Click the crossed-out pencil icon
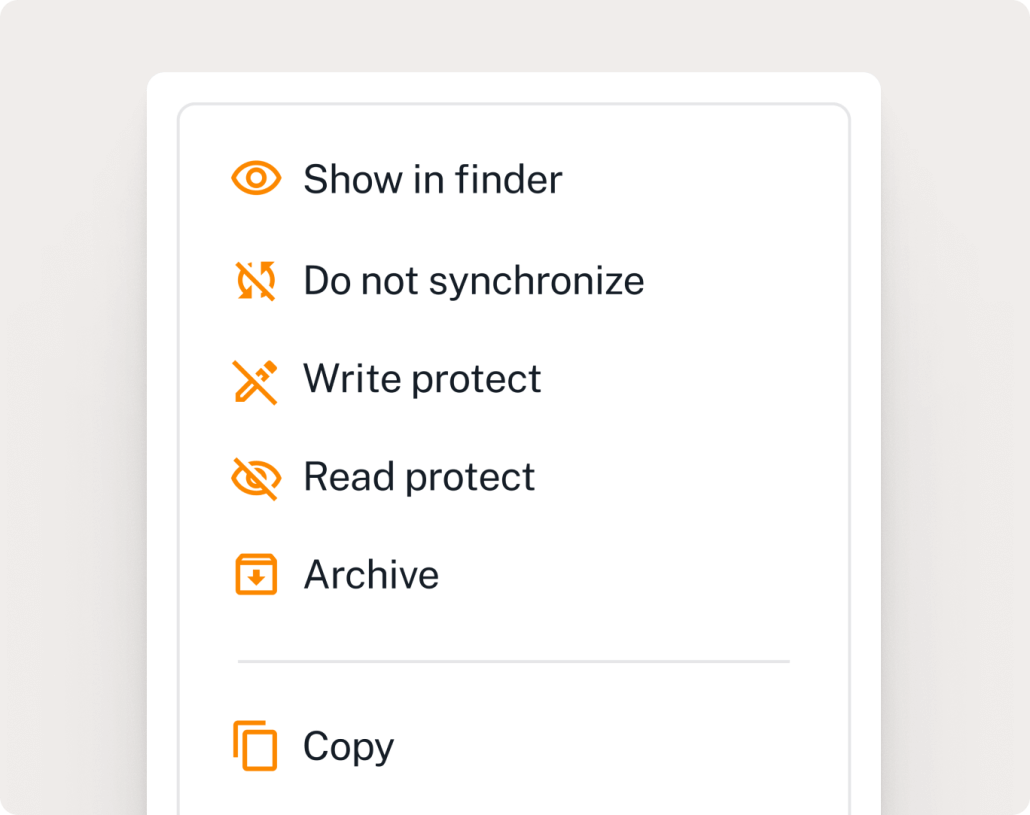1030x815 pixels. [x=256, y=380]
